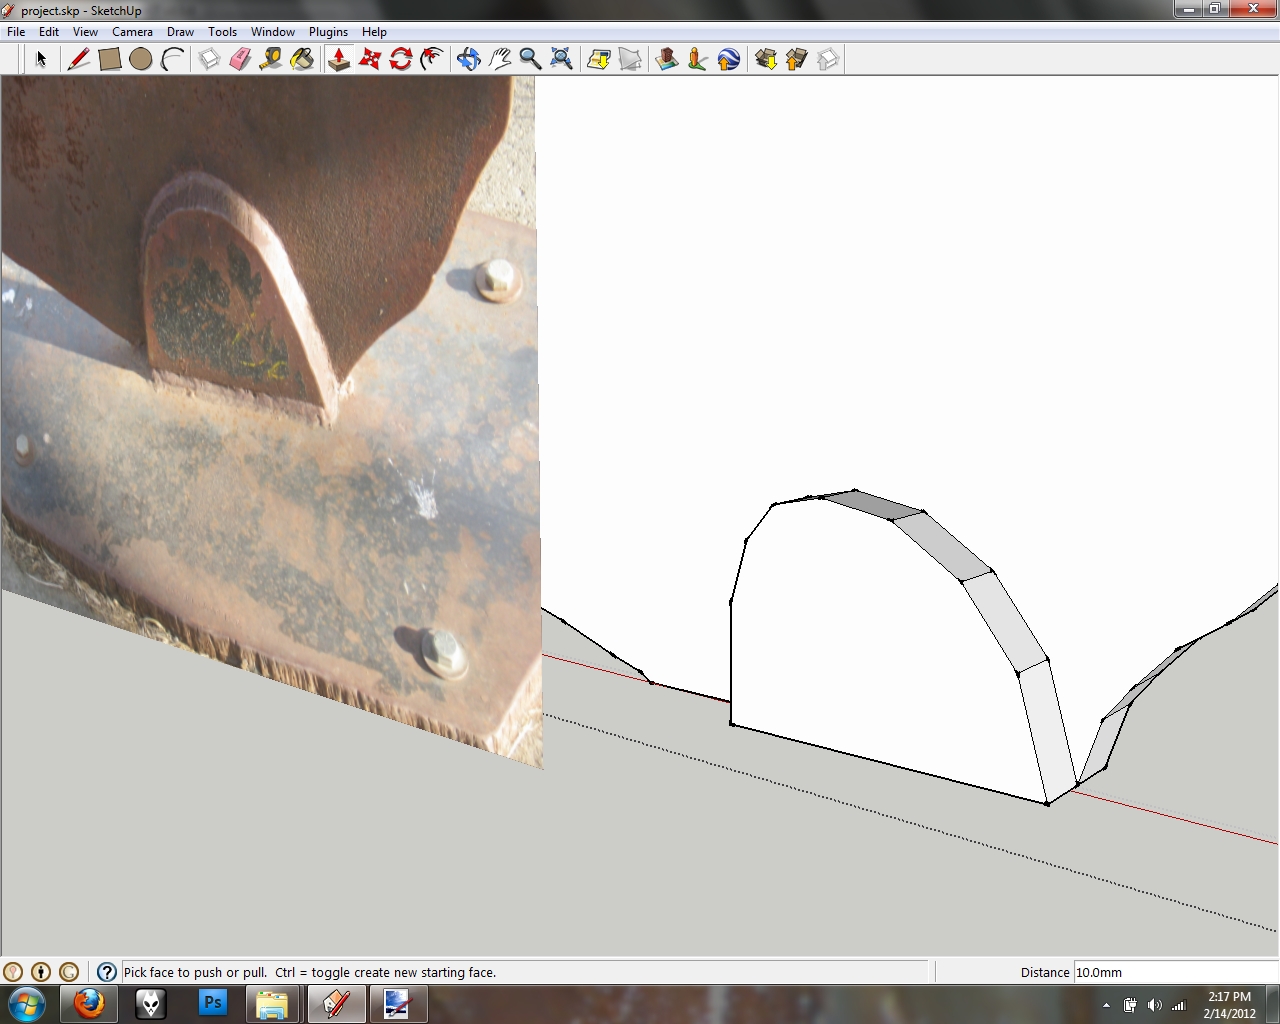1280x1024 pixels.
Task: Toggle the Instructor help question icon
Action: tap(107, 972)
